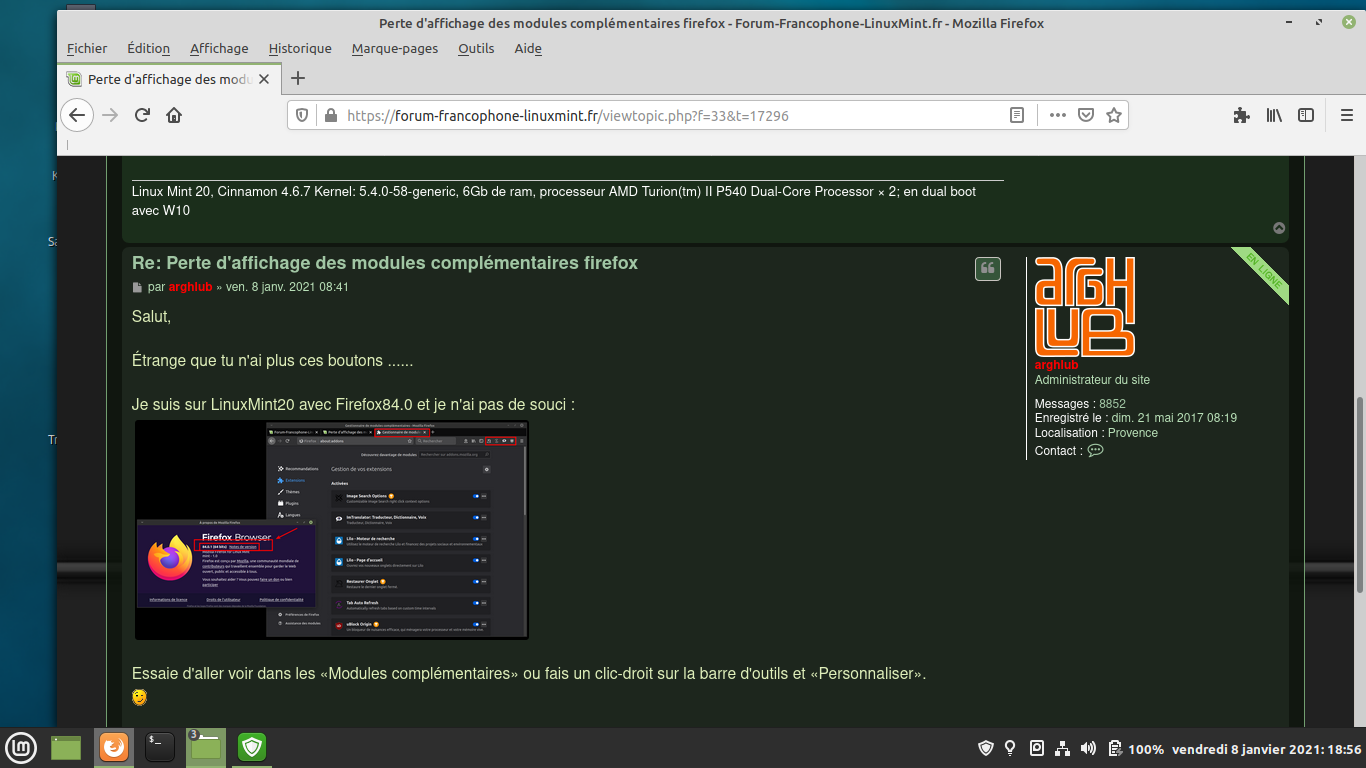Open the network connections tray icon

pyautogui.click(x=1063, y=748)
